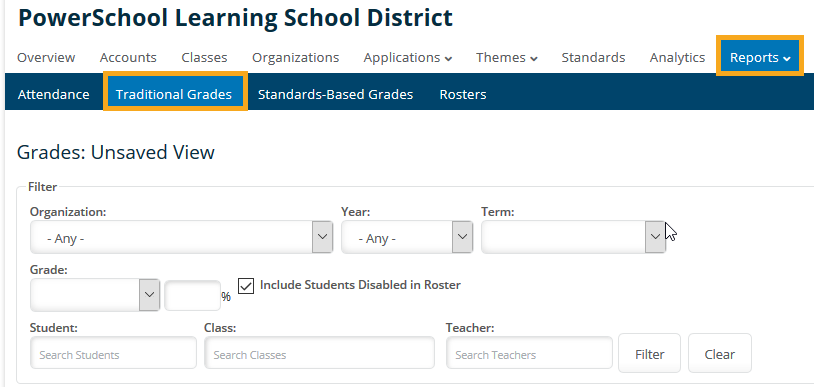
Task: Click the grade percentage input box
Action: click(x=192, y=295)
